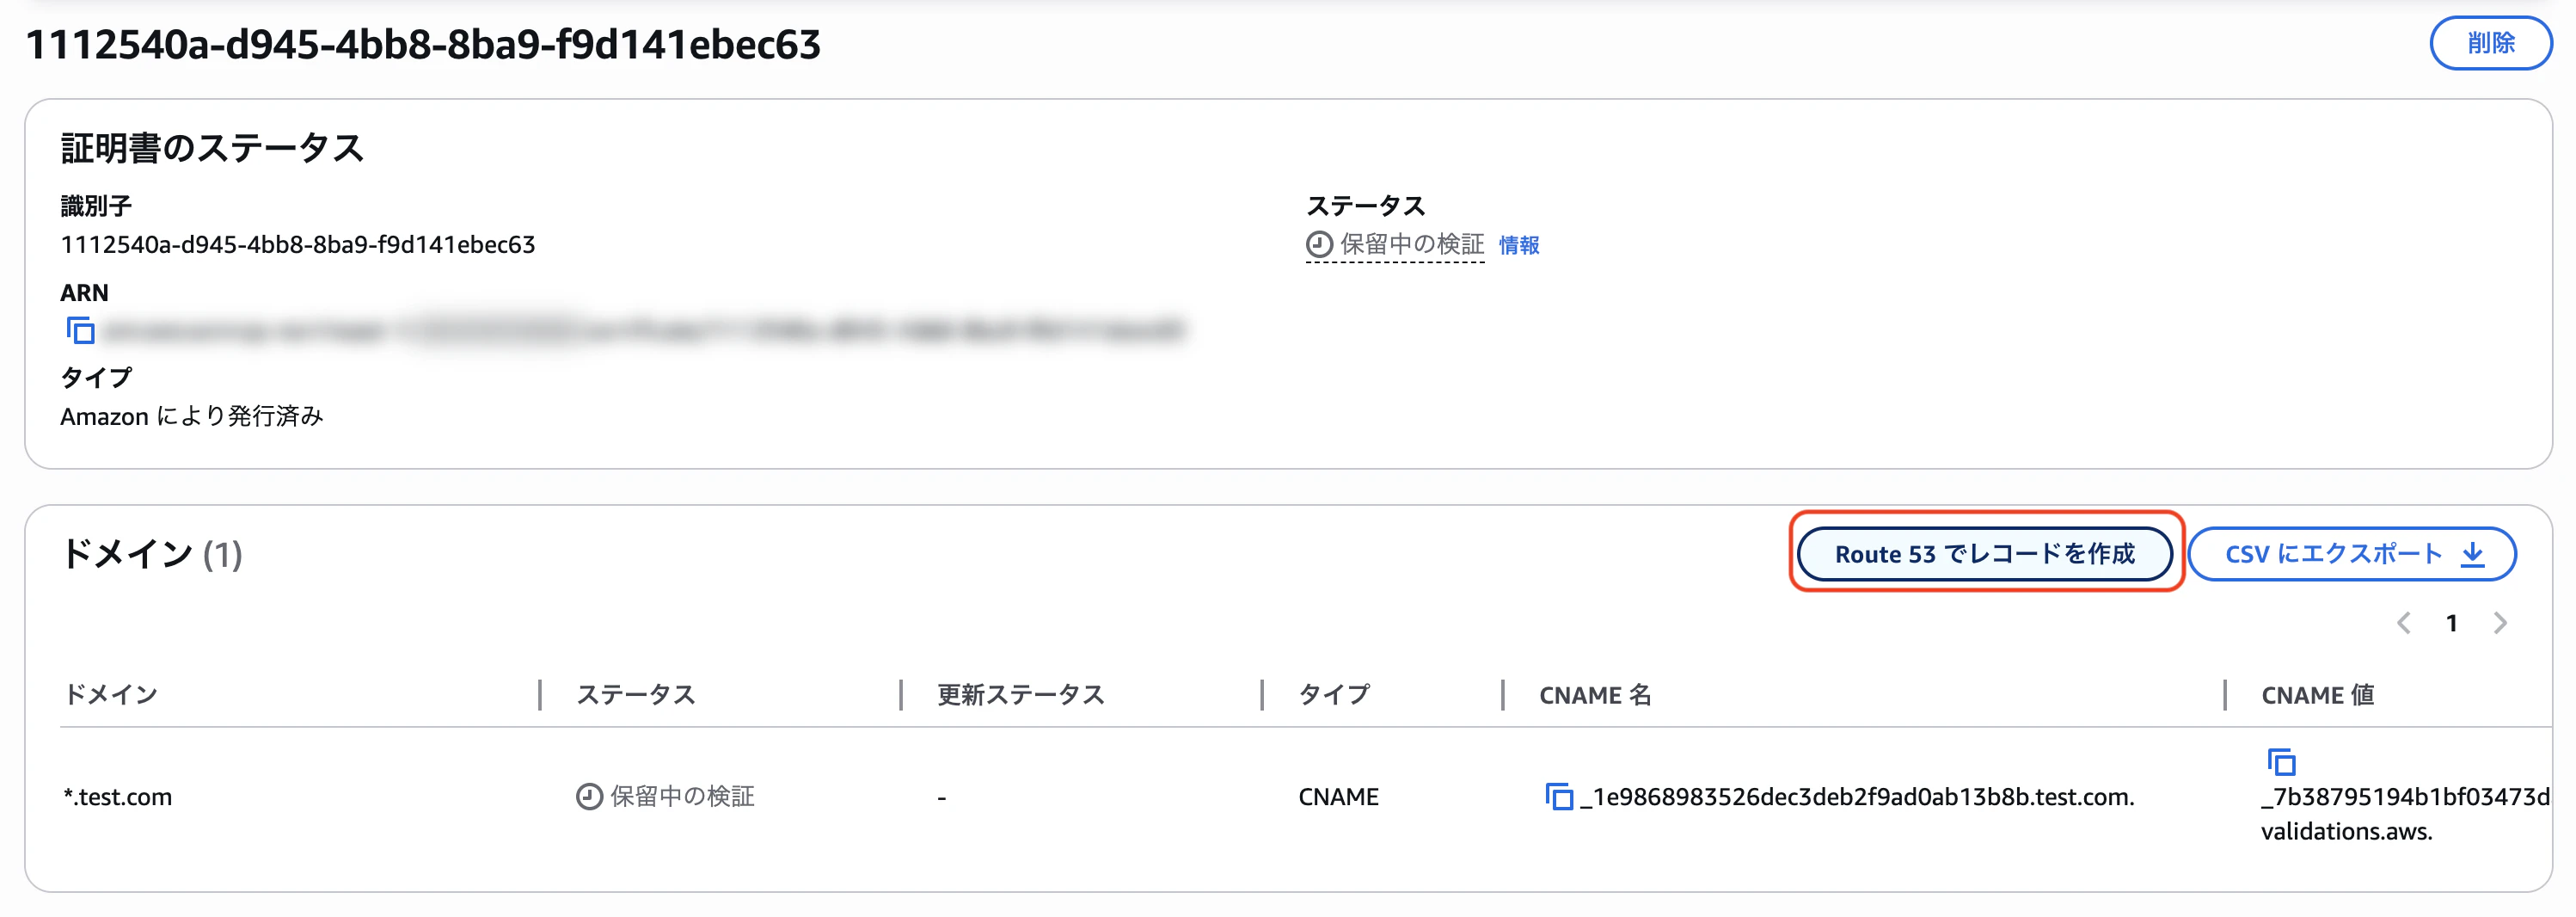Click the 保留中の検証 certificate status text

coord(1412,244)
